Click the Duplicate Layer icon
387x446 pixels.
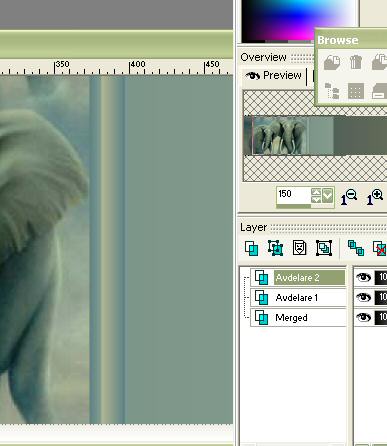point(356,248)
